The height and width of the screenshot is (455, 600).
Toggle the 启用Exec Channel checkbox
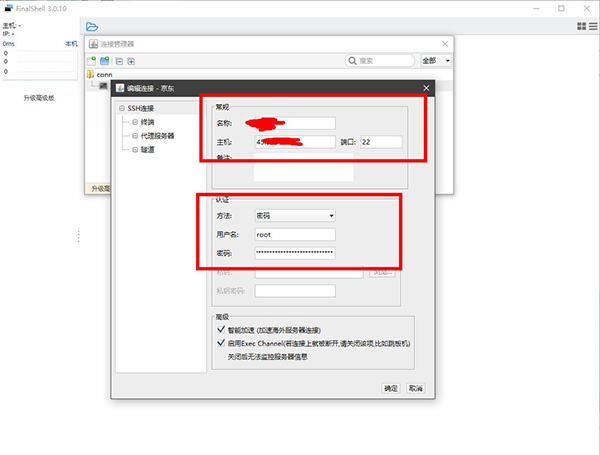(220, 342)
